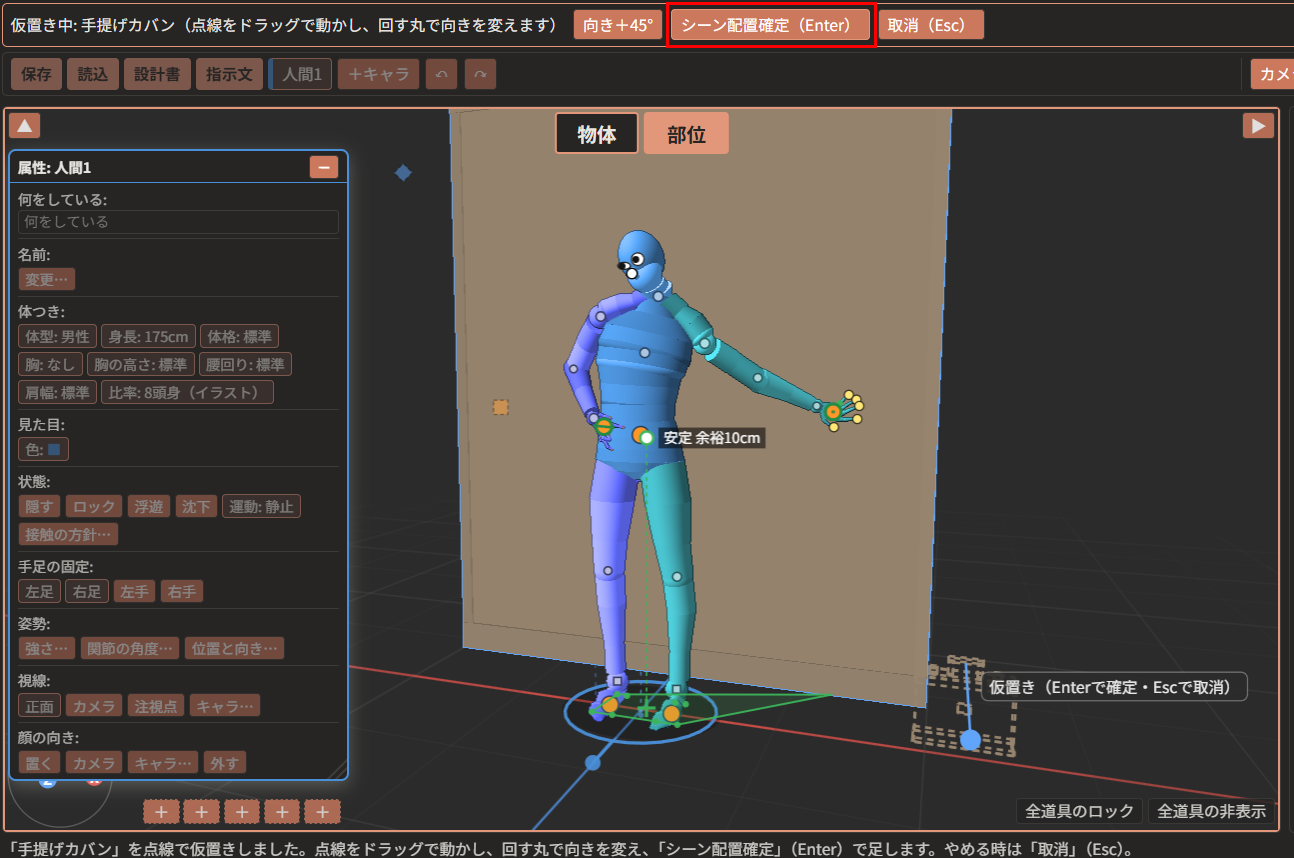Screen dimensions: 1294x858
Task: Open 体型: 男性 dropdown
Action: 58,336
